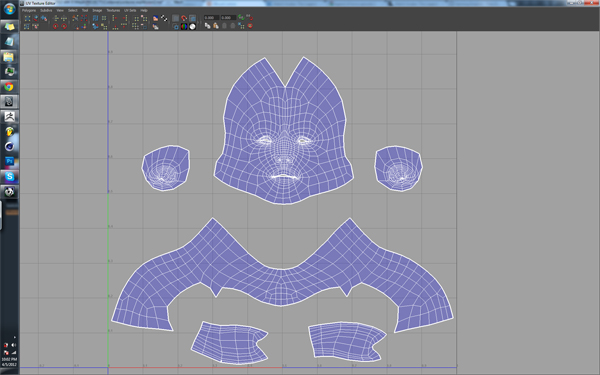Cut UVs along selected edges
The width and height of the screenshot is (600, 375).
(x=75, y=18)
